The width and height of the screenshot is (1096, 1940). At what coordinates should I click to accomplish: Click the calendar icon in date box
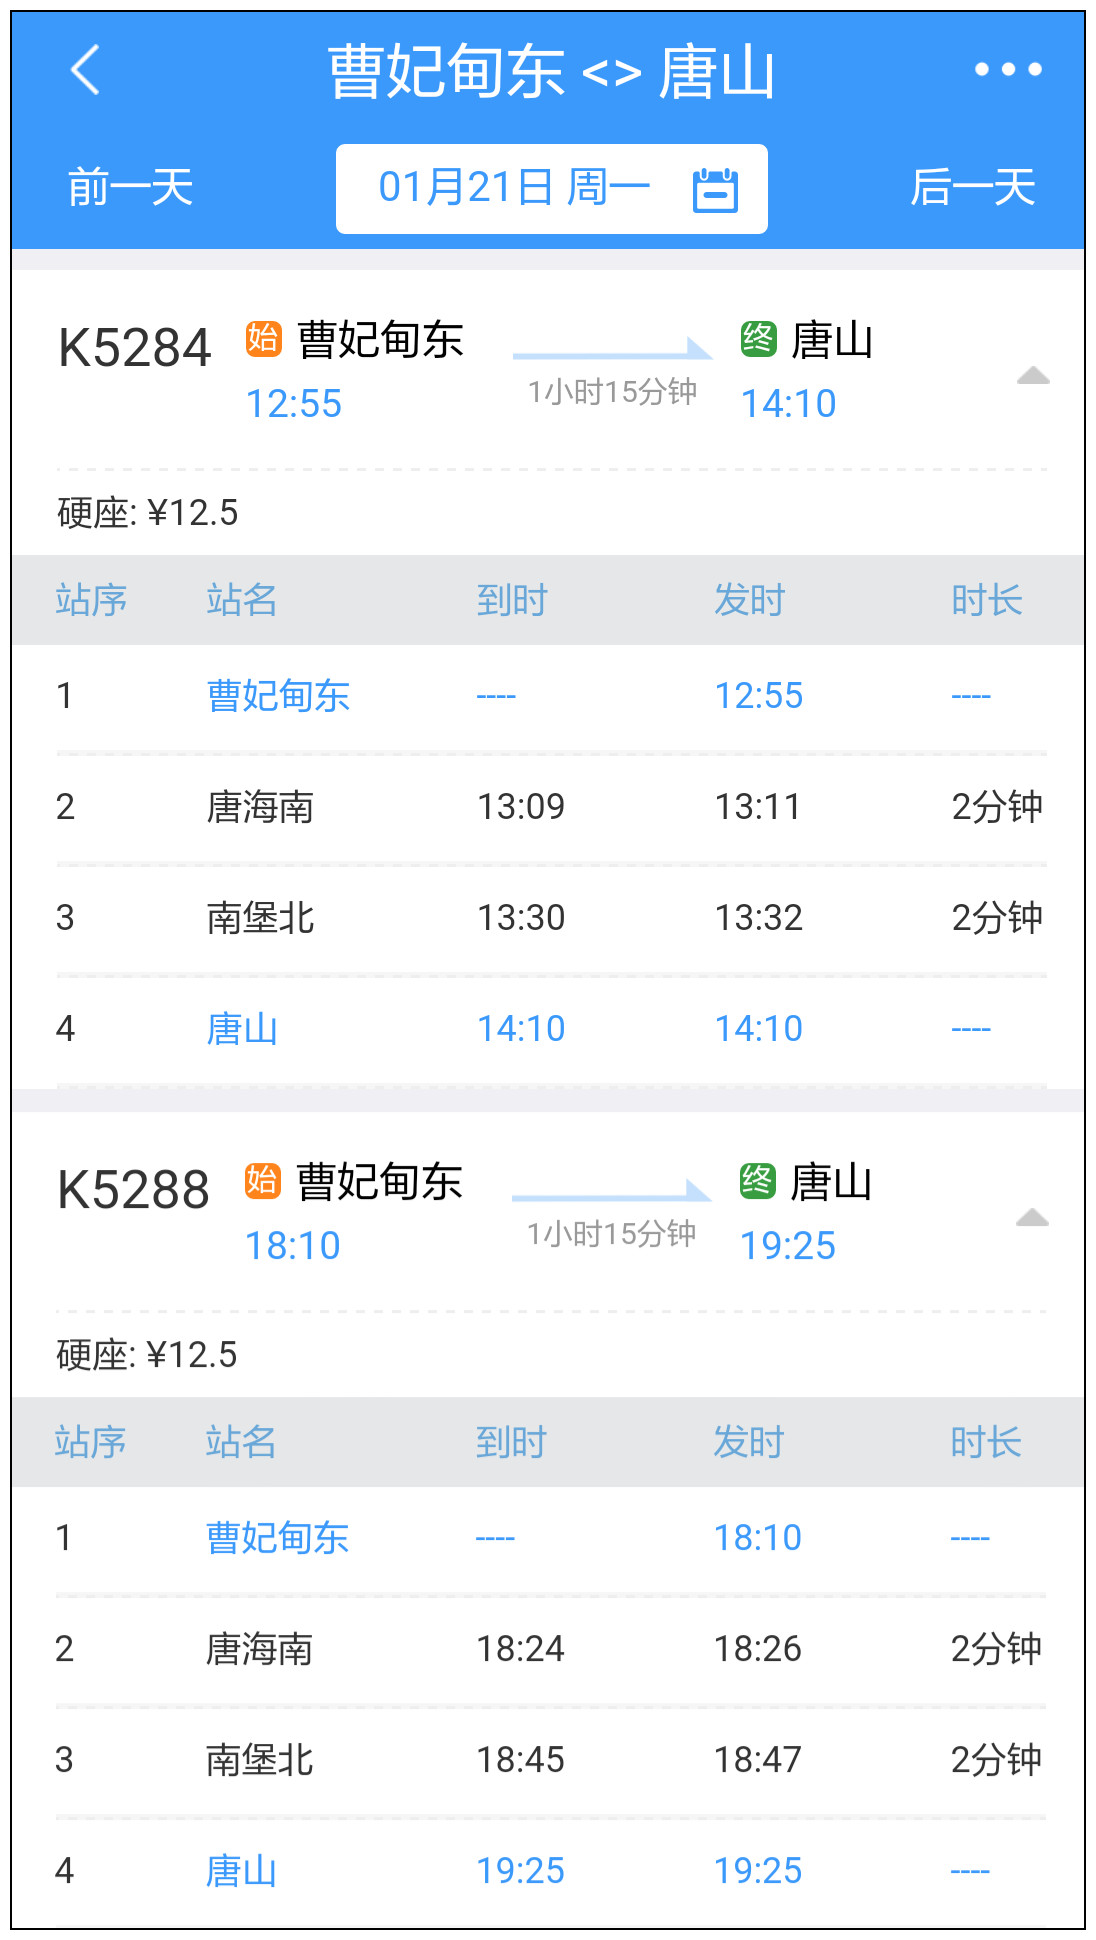coord(715,189)
